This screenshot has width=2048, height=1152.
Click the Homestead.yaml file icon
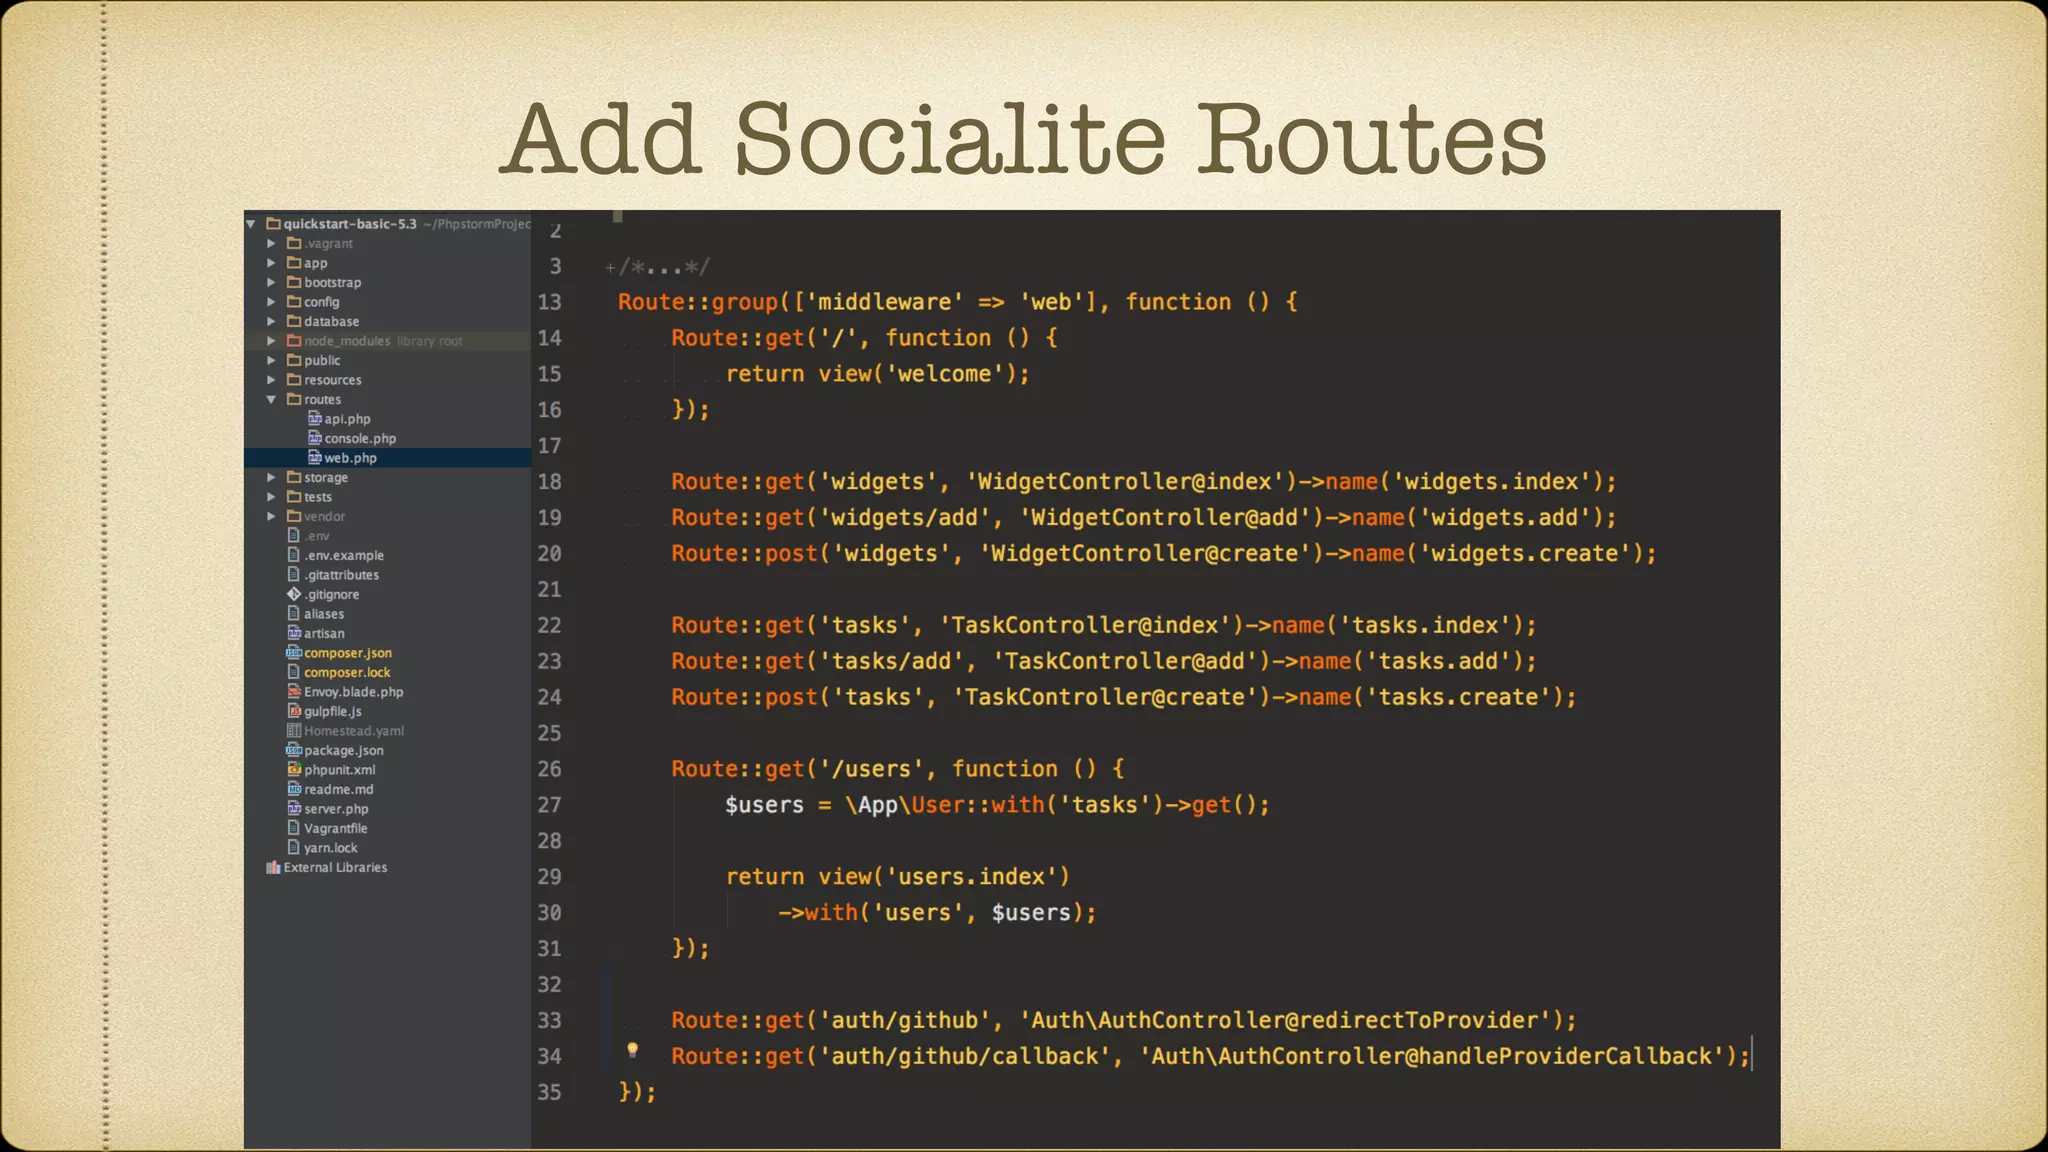(294, 730)
